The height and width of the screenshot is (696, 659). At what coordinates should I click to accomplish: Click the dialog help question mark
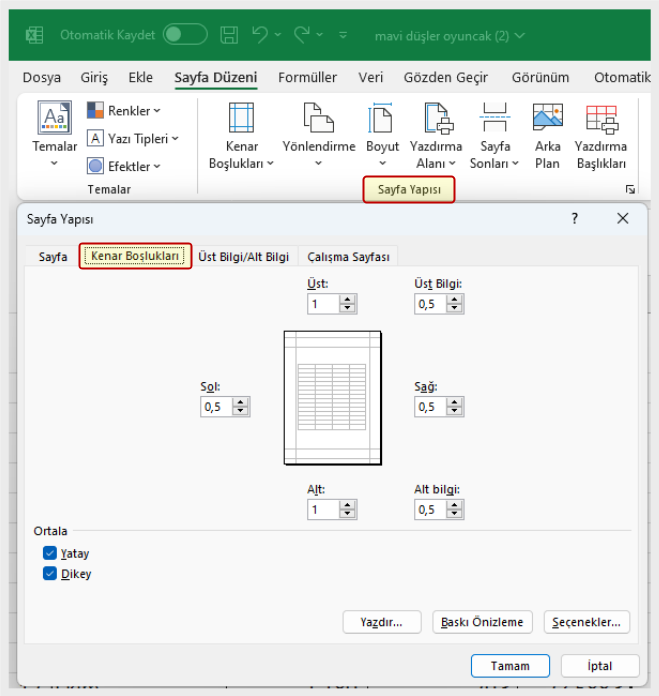tap(575, 218)
